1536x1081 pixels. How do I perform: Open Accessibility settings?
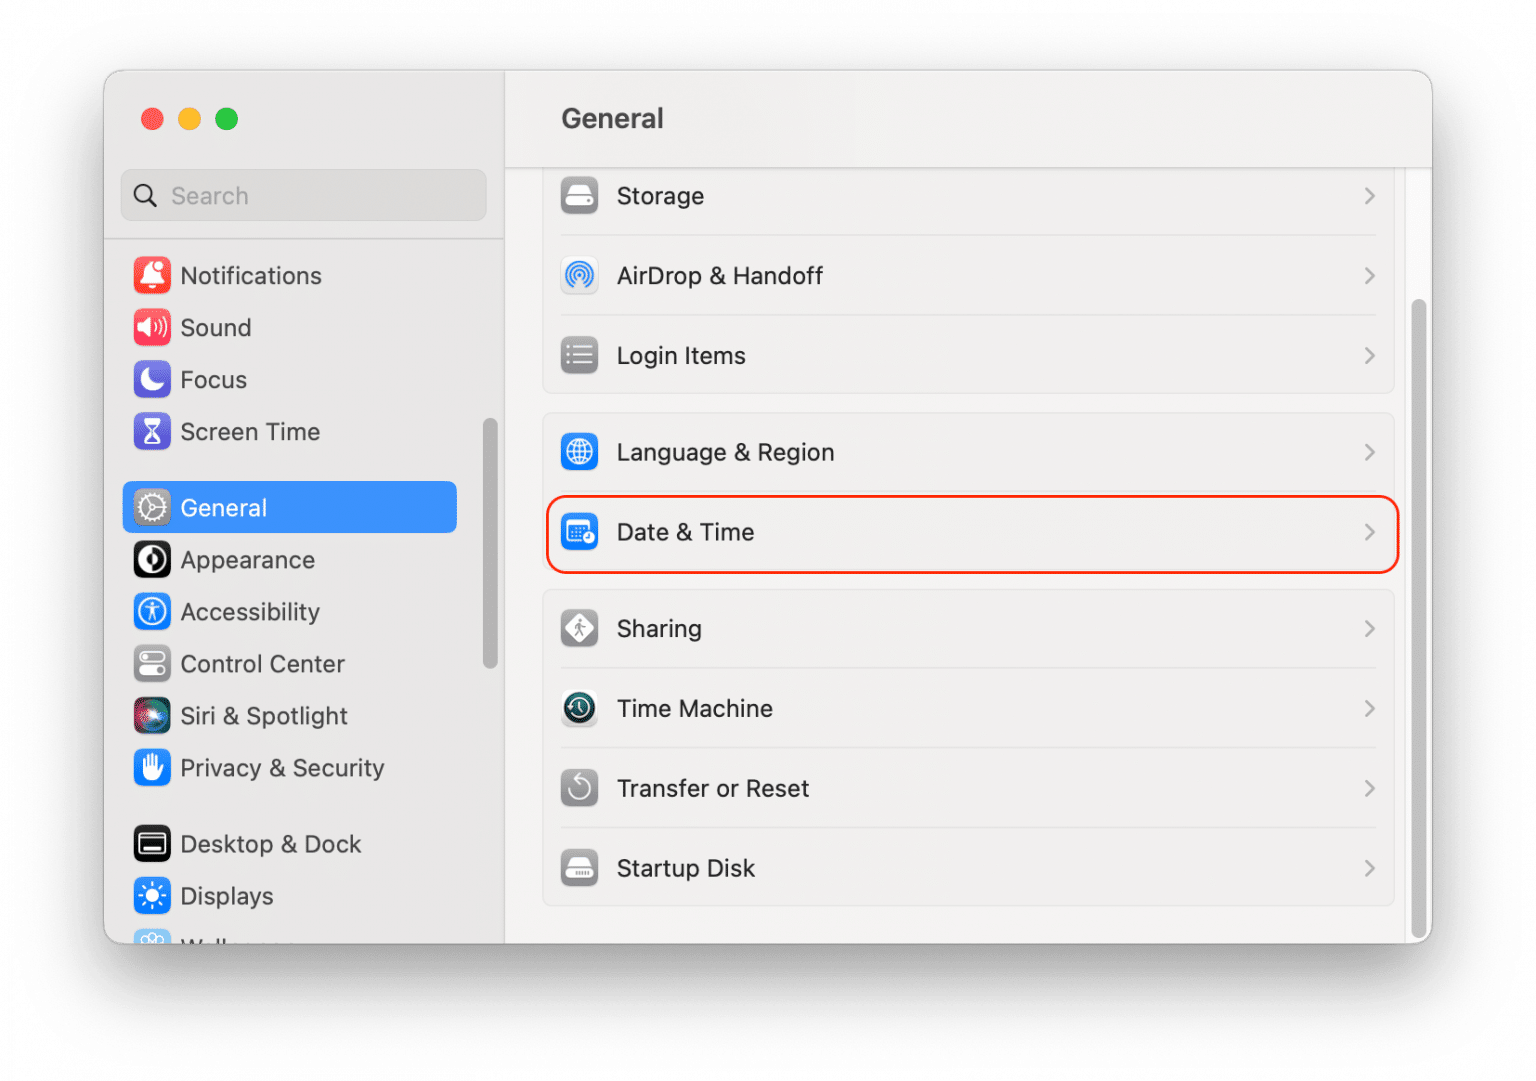[250, 611]
